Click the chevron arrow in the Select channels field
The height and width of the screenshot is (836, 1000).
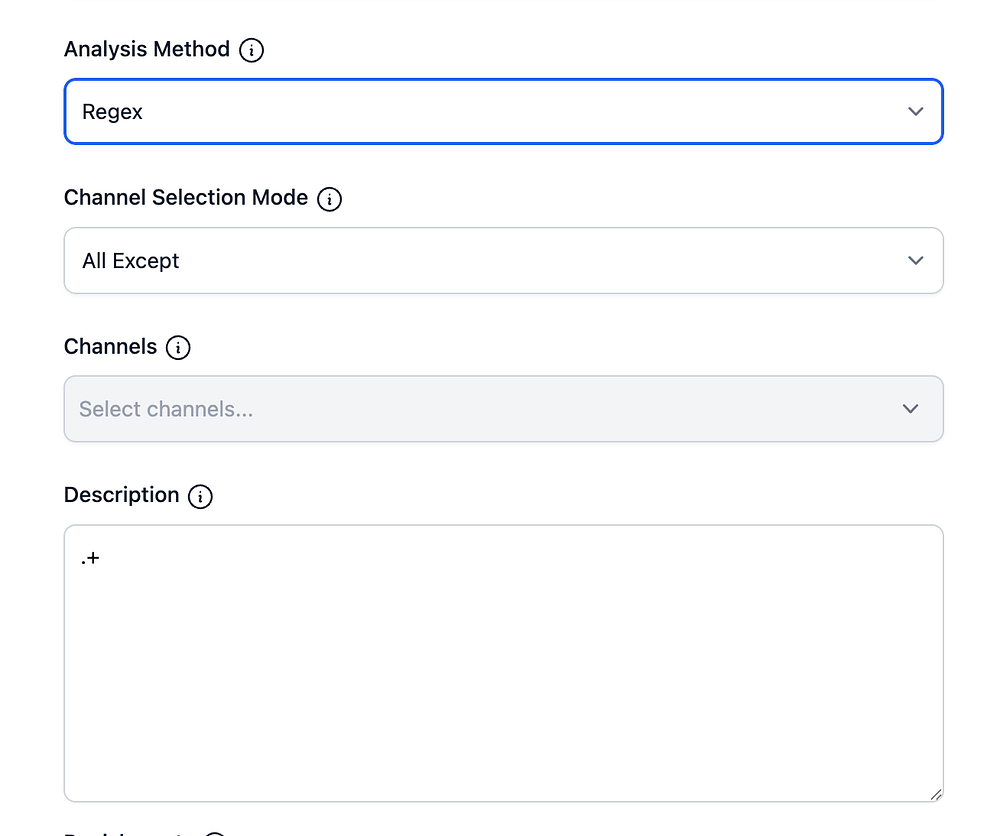(x=910, y=409)
